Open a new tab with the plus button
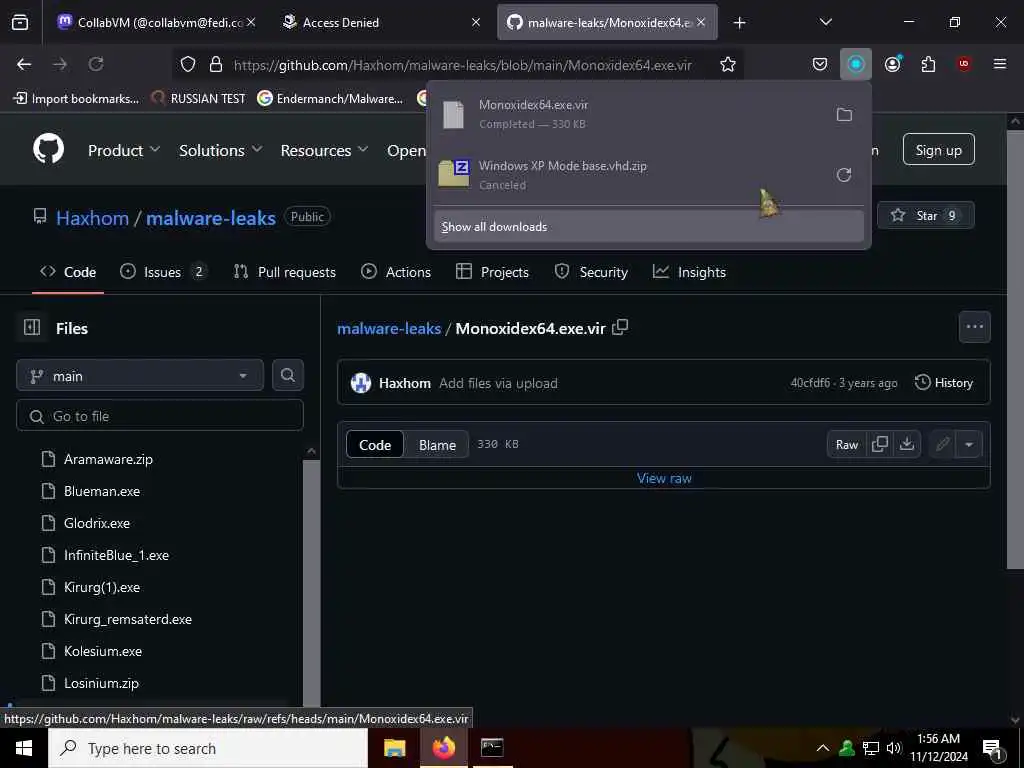Viewport: 1024px width, 768px height. click(x=739, y=23)
